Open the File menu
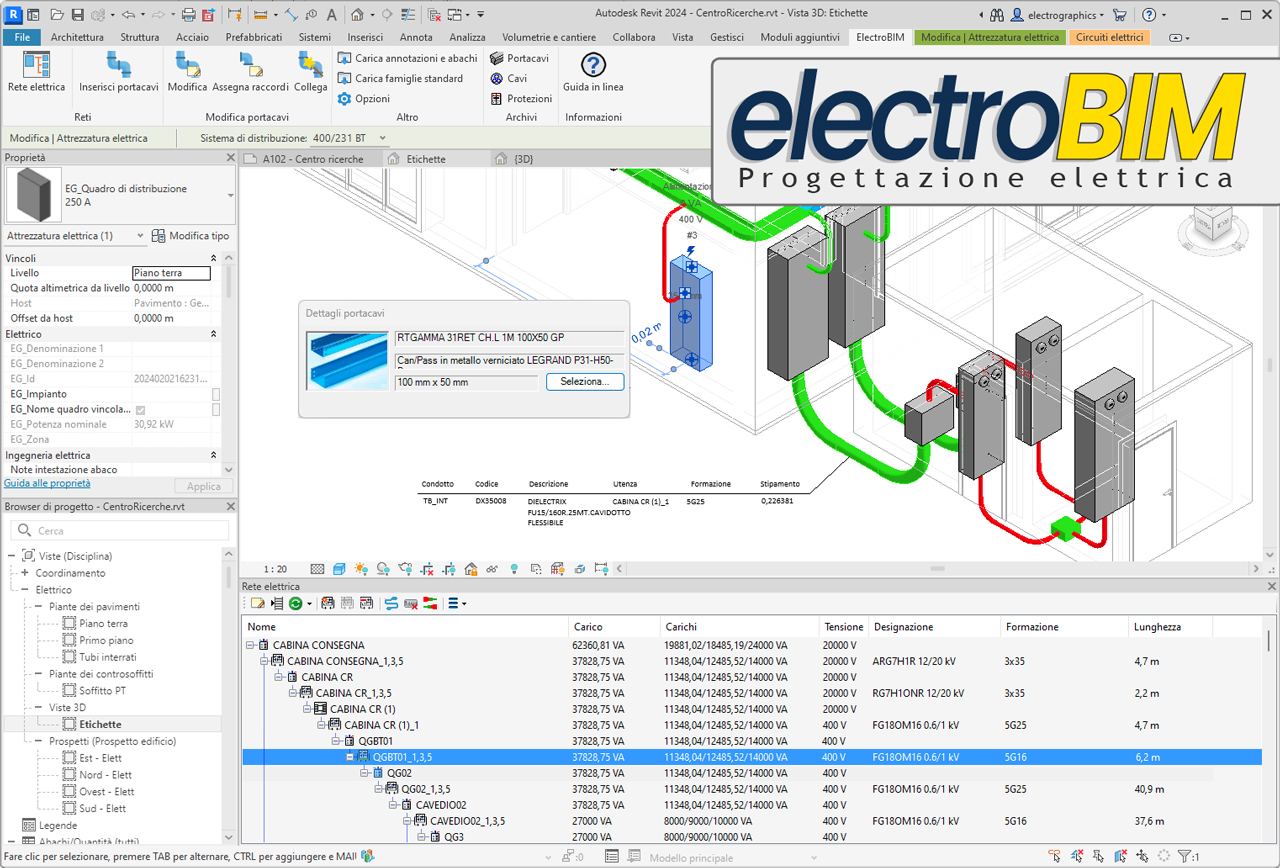The height and width of the screenshot is (868, 1280). coord(21,37)
